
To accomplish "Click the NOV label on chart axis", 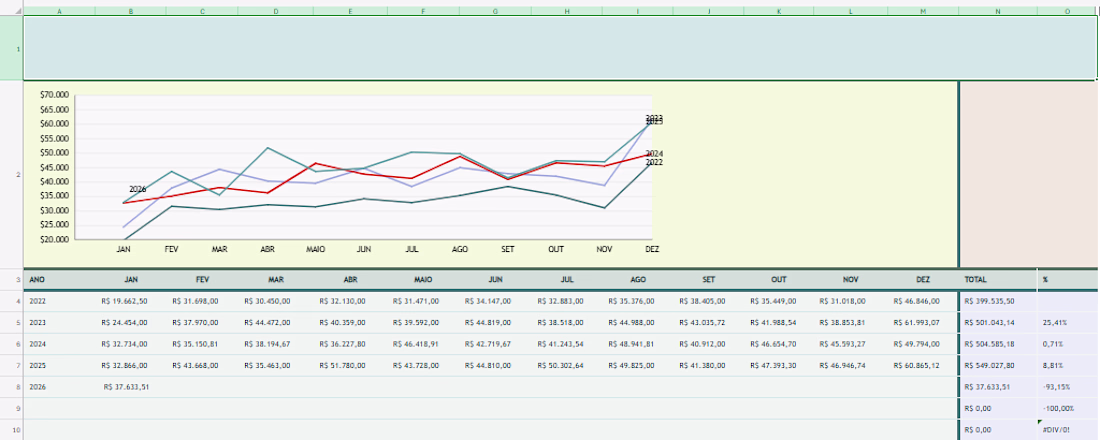I will (x=605, y=249).
